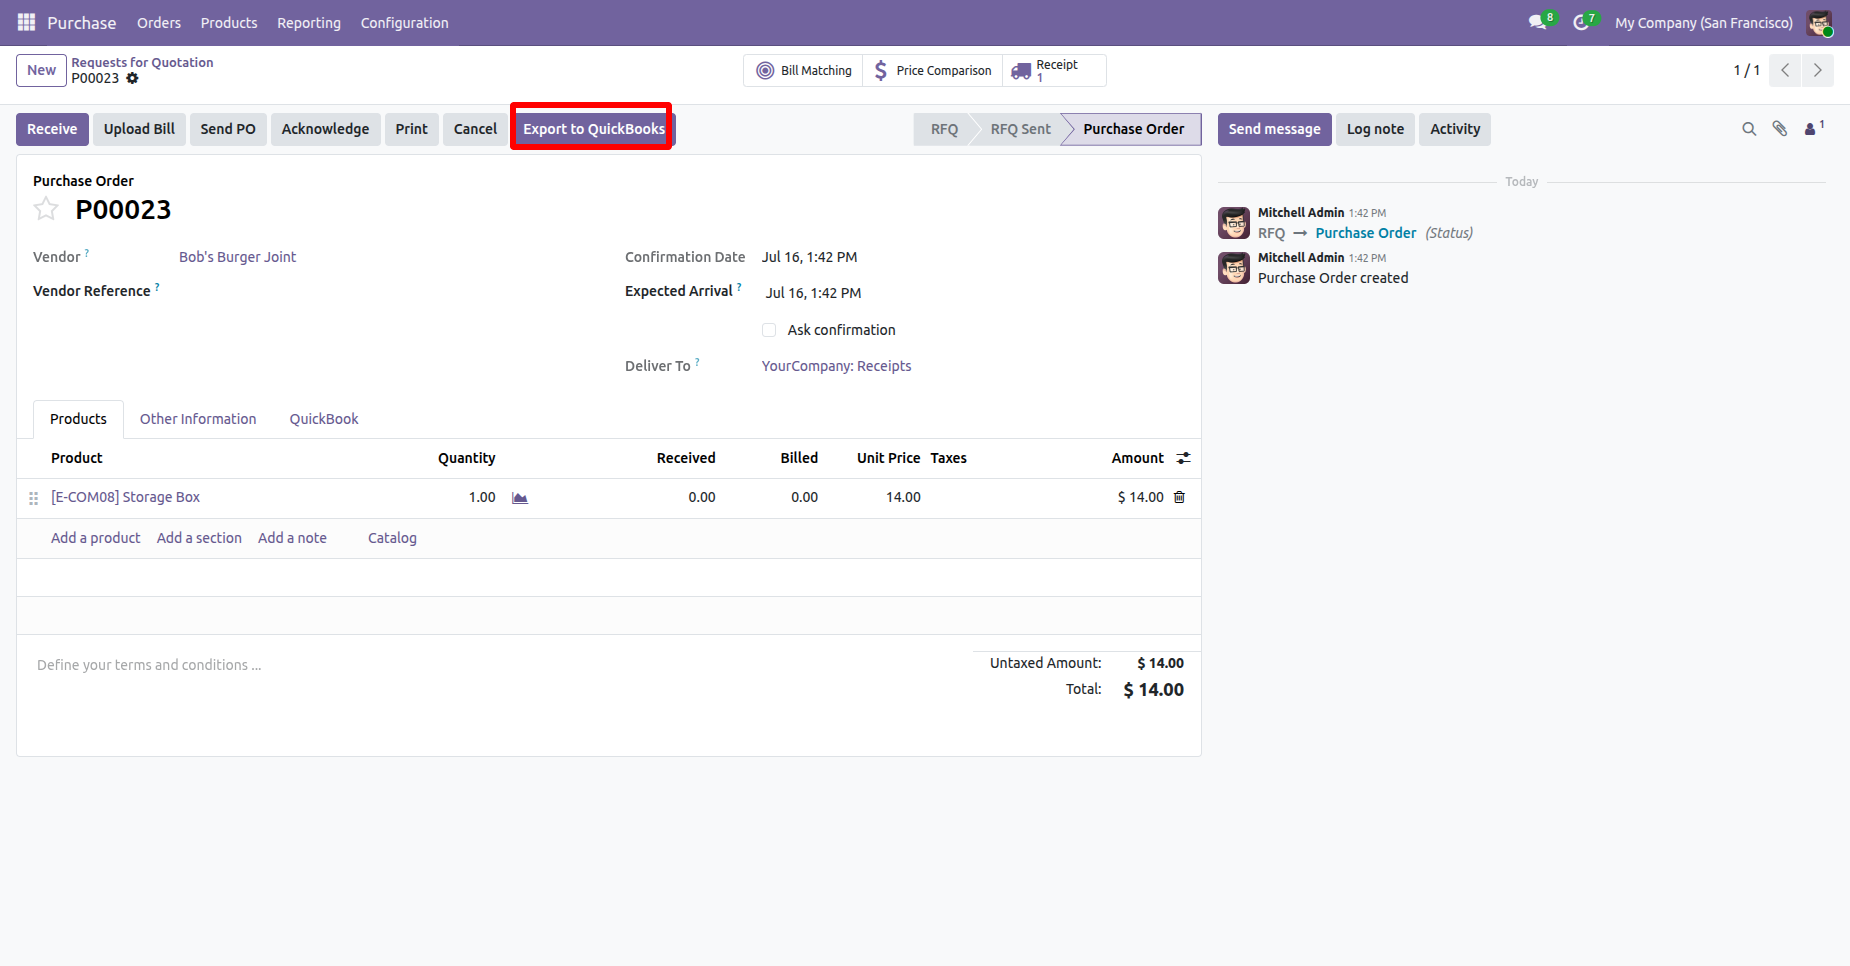Screen dimensions: 1850x966
Task: Click the New record button
Action: click(x=41, y=70)
